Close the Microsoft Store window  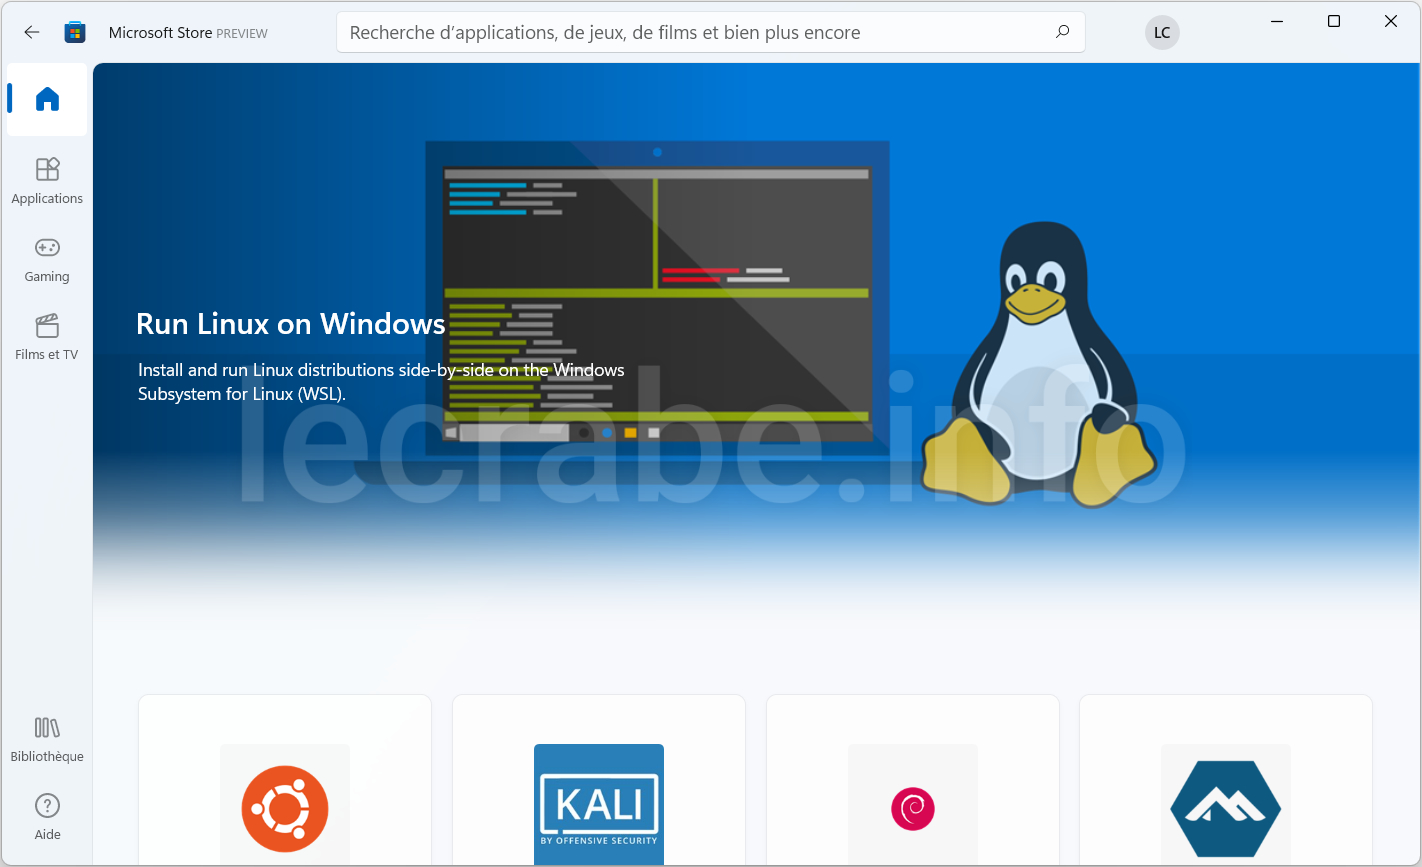click(1391, 21)
